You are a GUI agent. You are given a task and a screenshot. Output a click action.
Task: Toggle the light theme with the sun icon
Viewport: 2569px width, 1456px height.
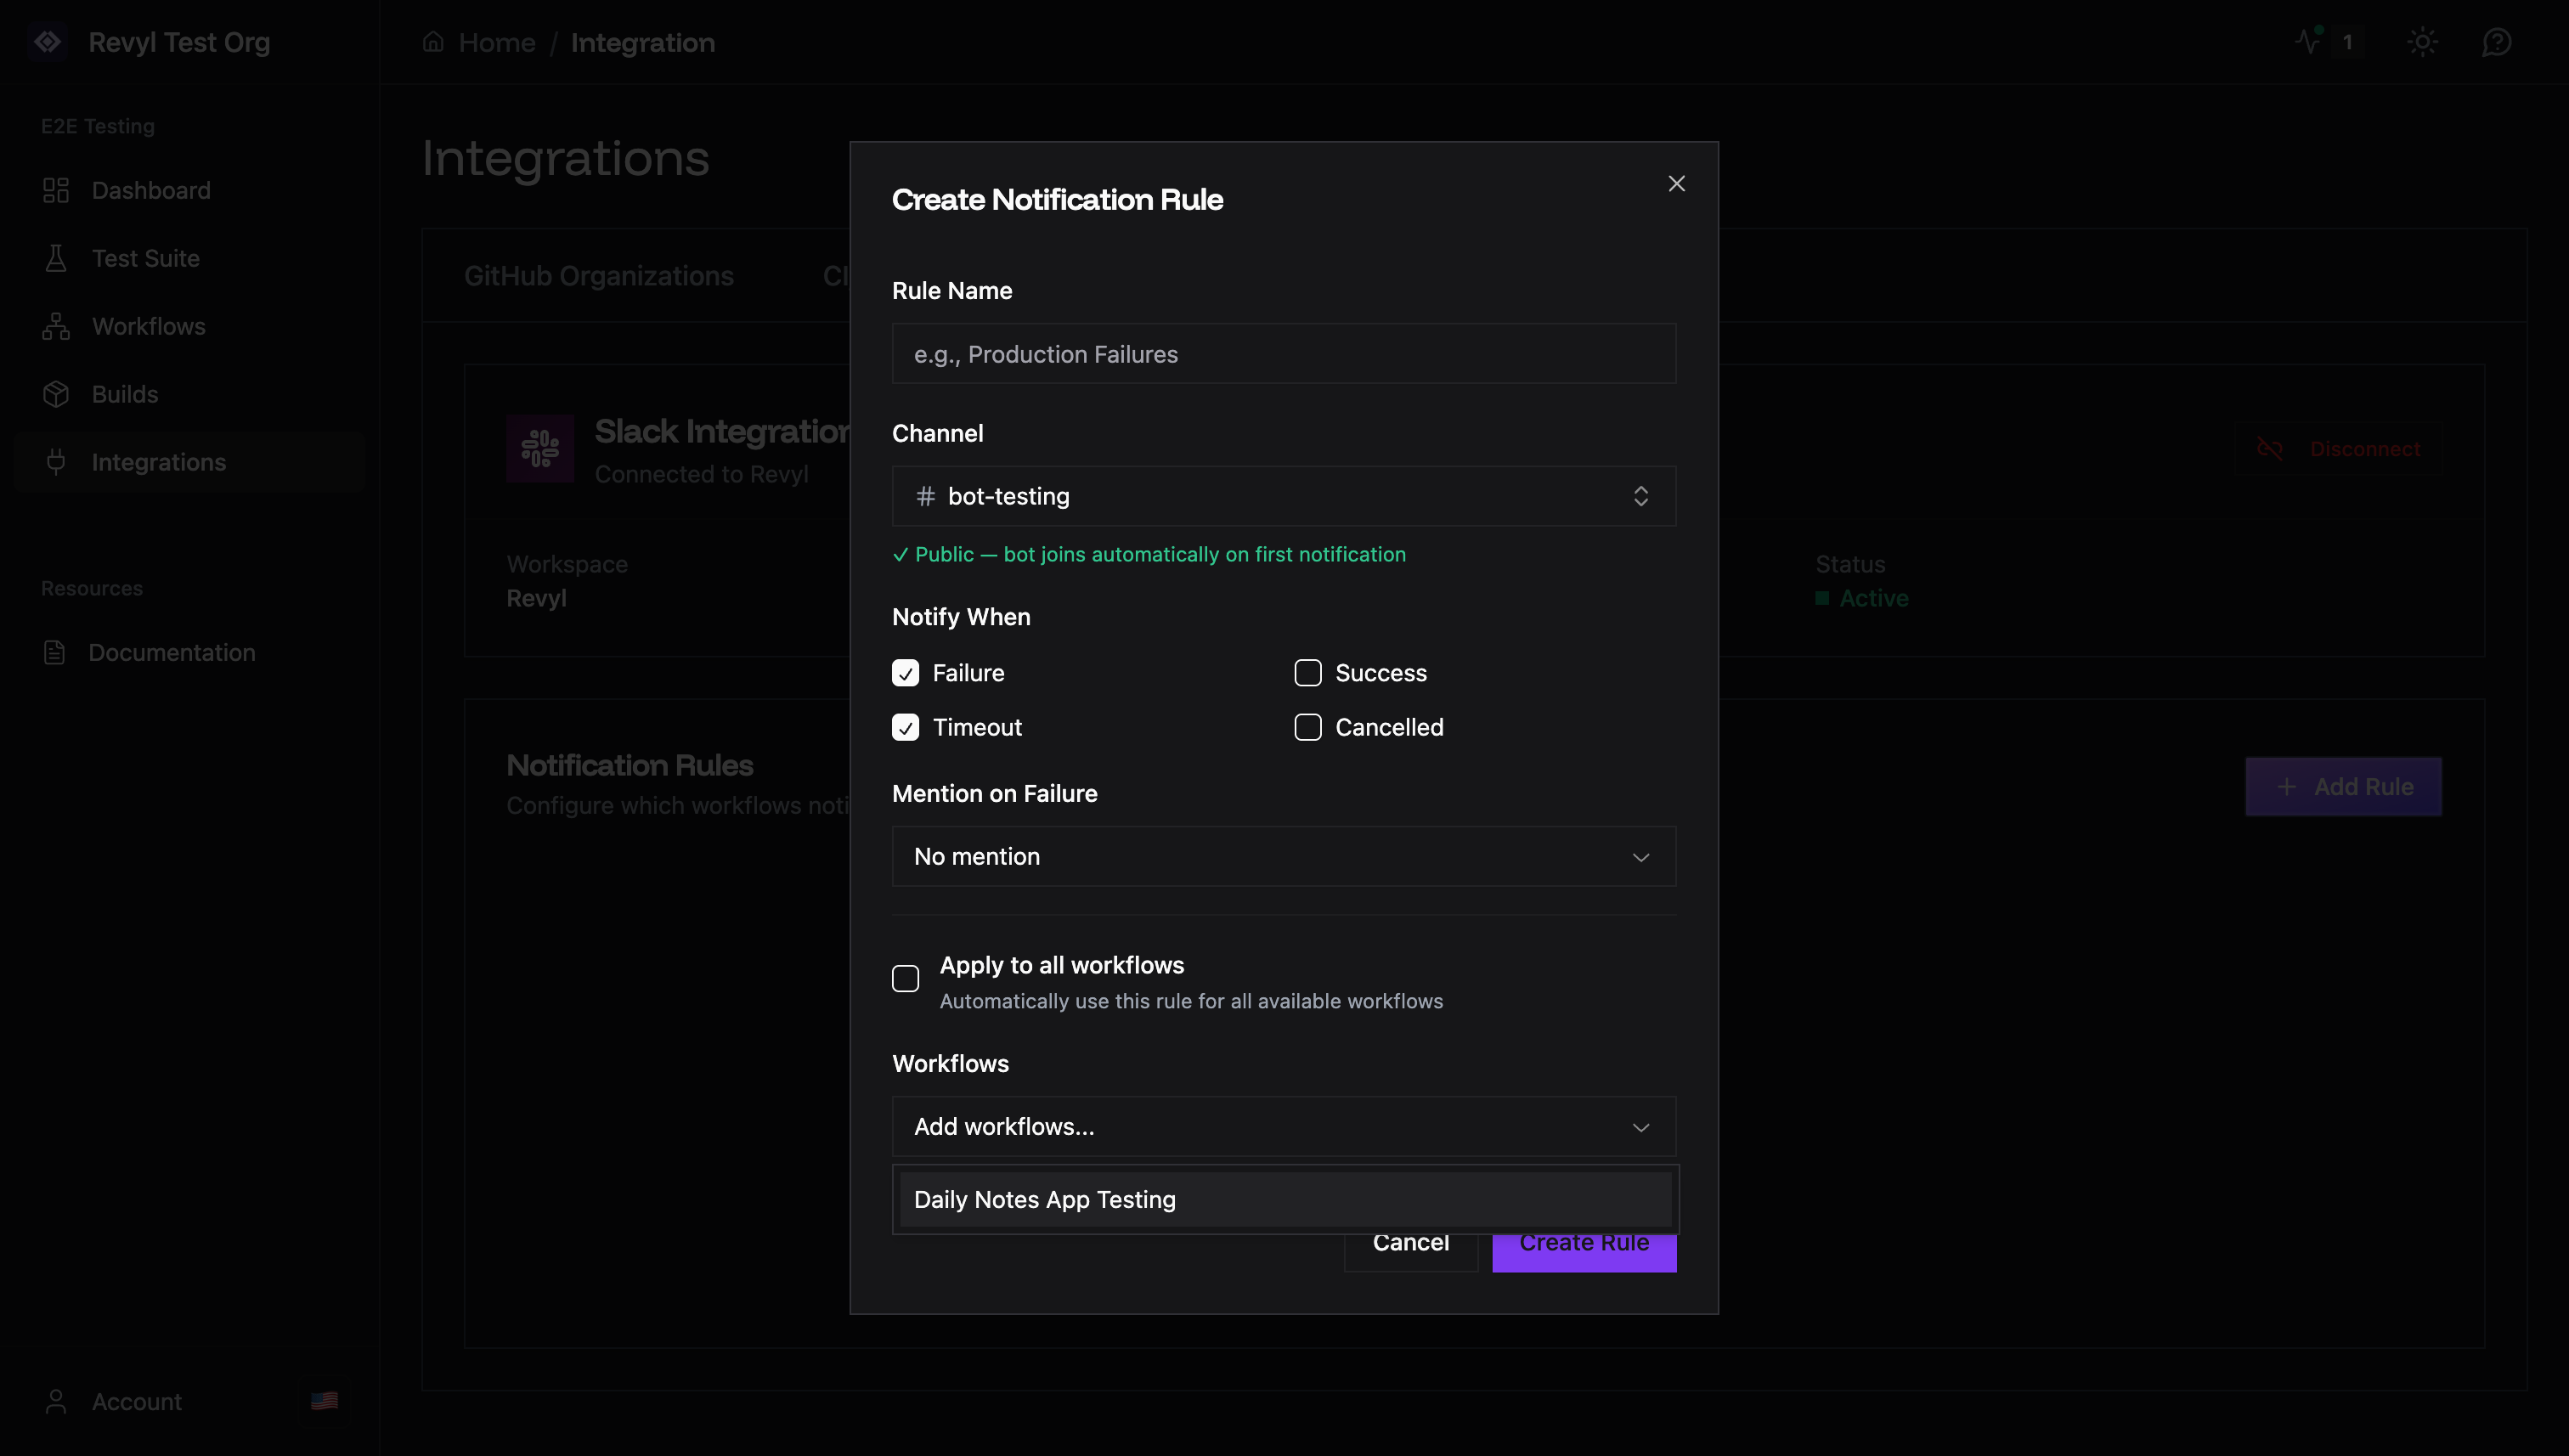(x=2423, y=42)
